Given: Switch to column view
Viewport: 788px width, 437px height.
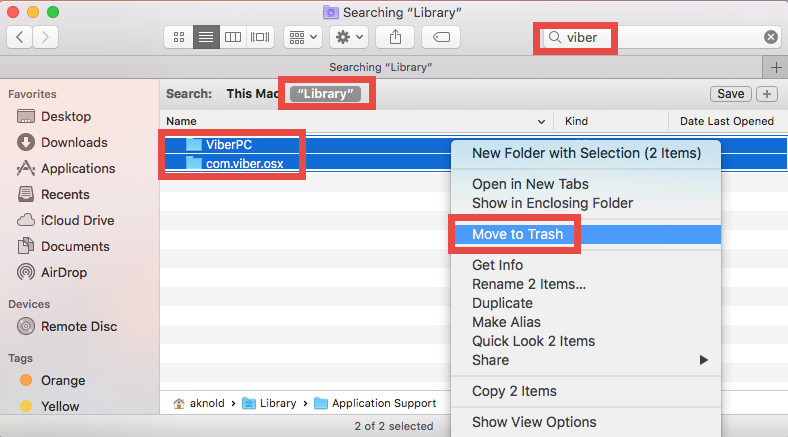Looking at the screenshot, I should [233, 37].
